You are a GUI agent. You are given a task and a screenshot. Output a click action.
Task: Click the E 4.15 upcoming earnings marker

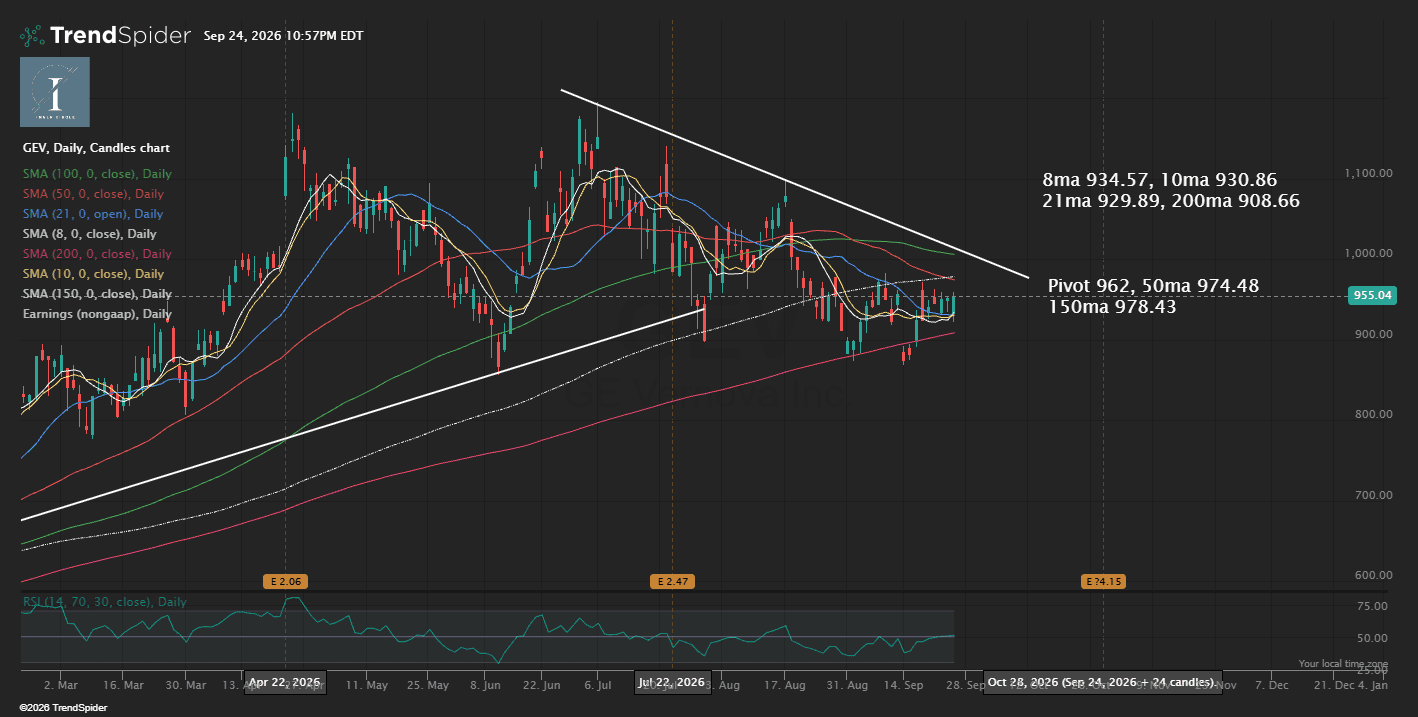(x=1103, y=581)
